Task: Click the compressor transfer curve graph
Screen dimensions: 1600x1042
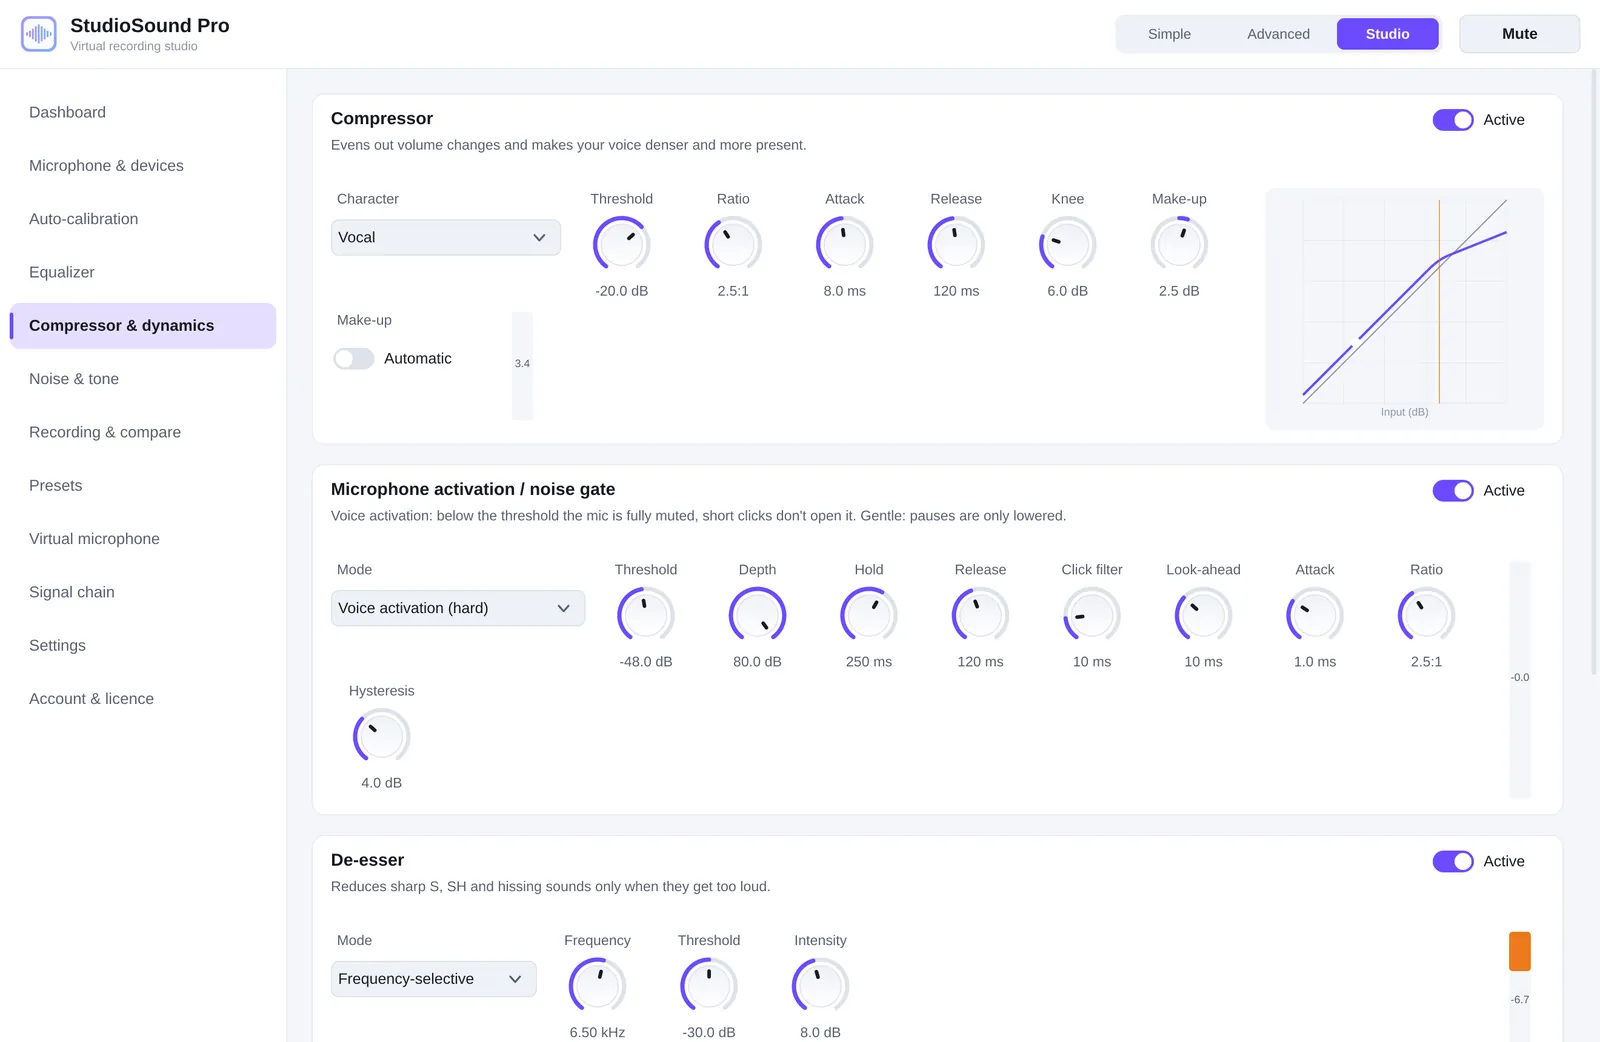Action: (1404, 309)
